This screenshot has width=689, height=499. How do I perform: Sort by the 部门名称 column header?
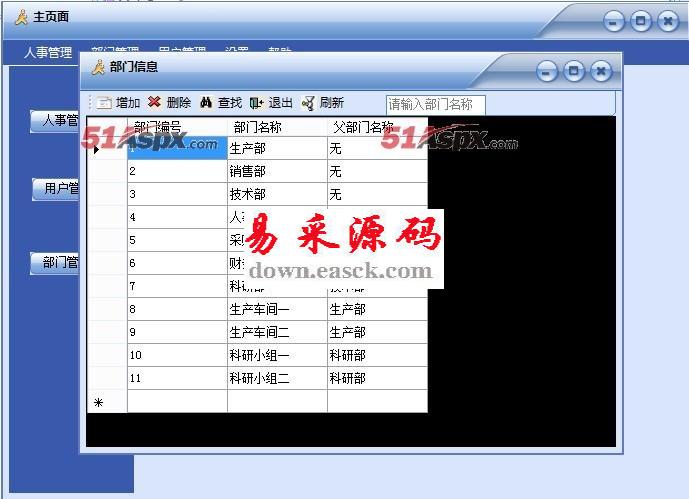pos(257,127)
